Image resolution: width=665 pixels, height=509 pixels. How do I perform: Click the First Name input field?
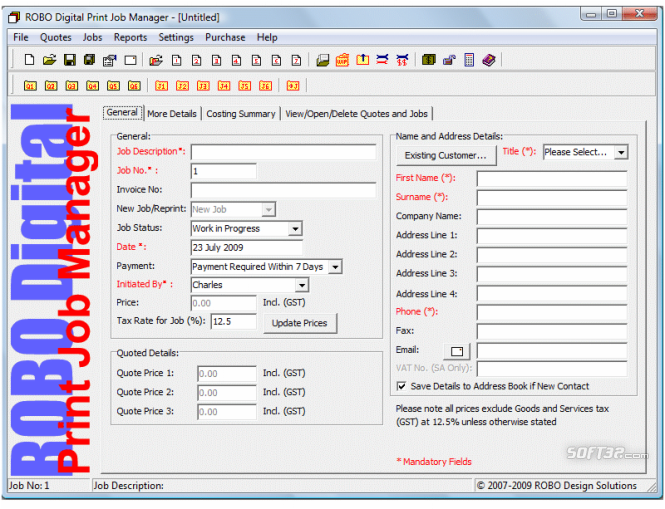click(x=552, y=179)
